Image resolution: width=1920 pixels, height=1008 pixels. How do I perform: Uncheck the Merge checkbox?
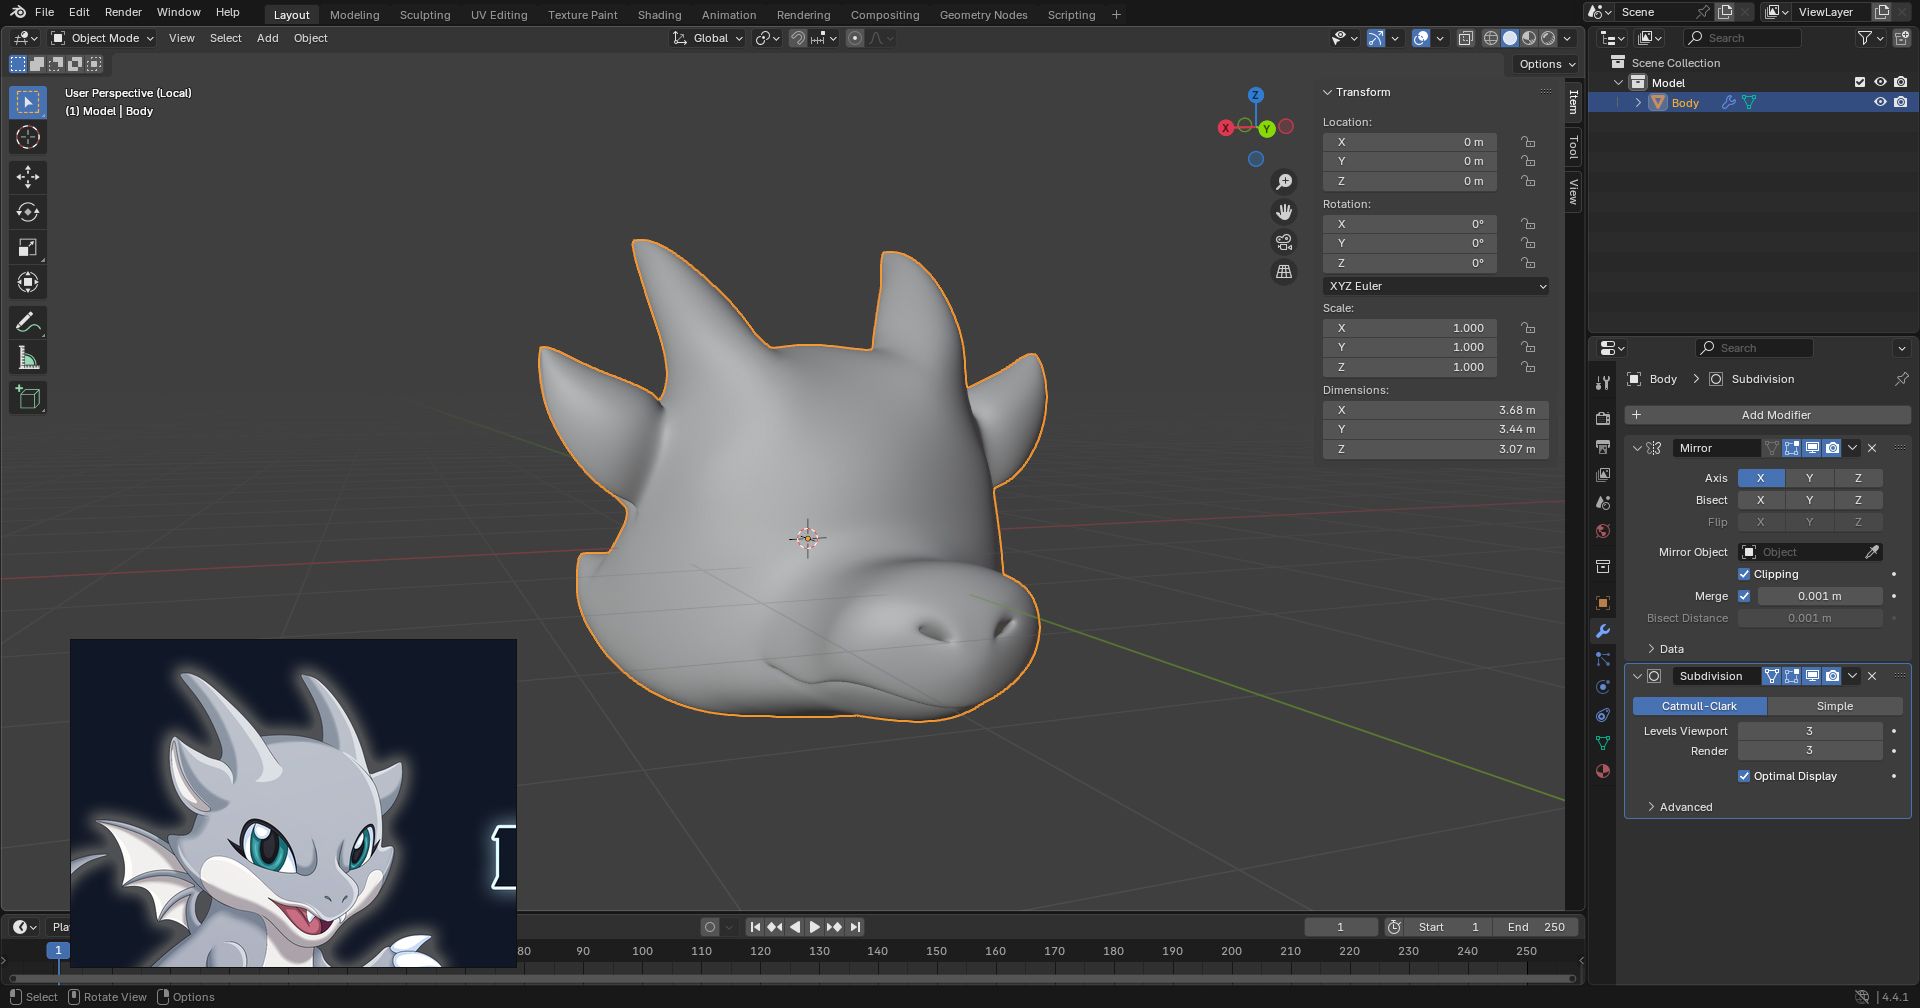click(x=1744, y=596)
